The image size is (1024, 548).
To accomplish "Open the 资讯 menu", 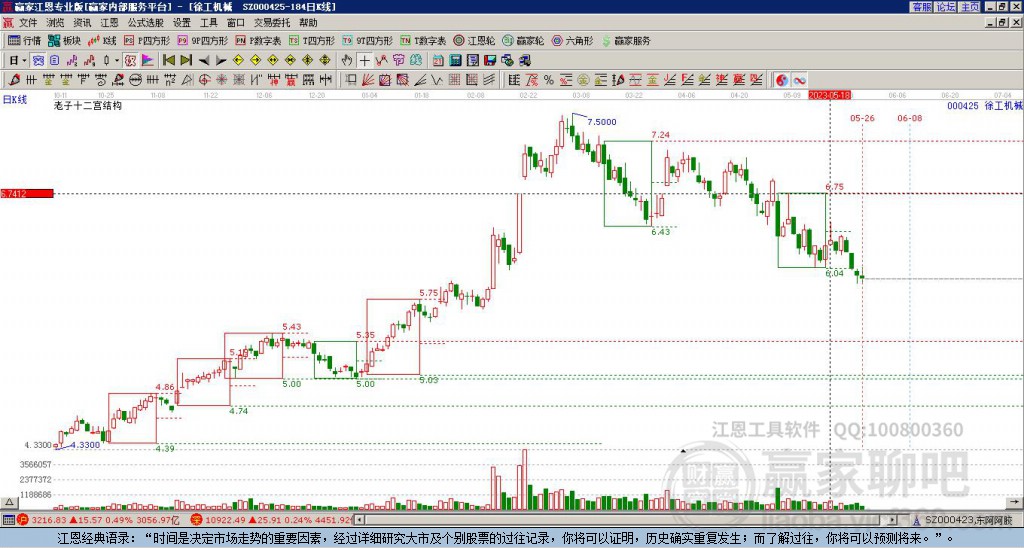I will [82, 23].
